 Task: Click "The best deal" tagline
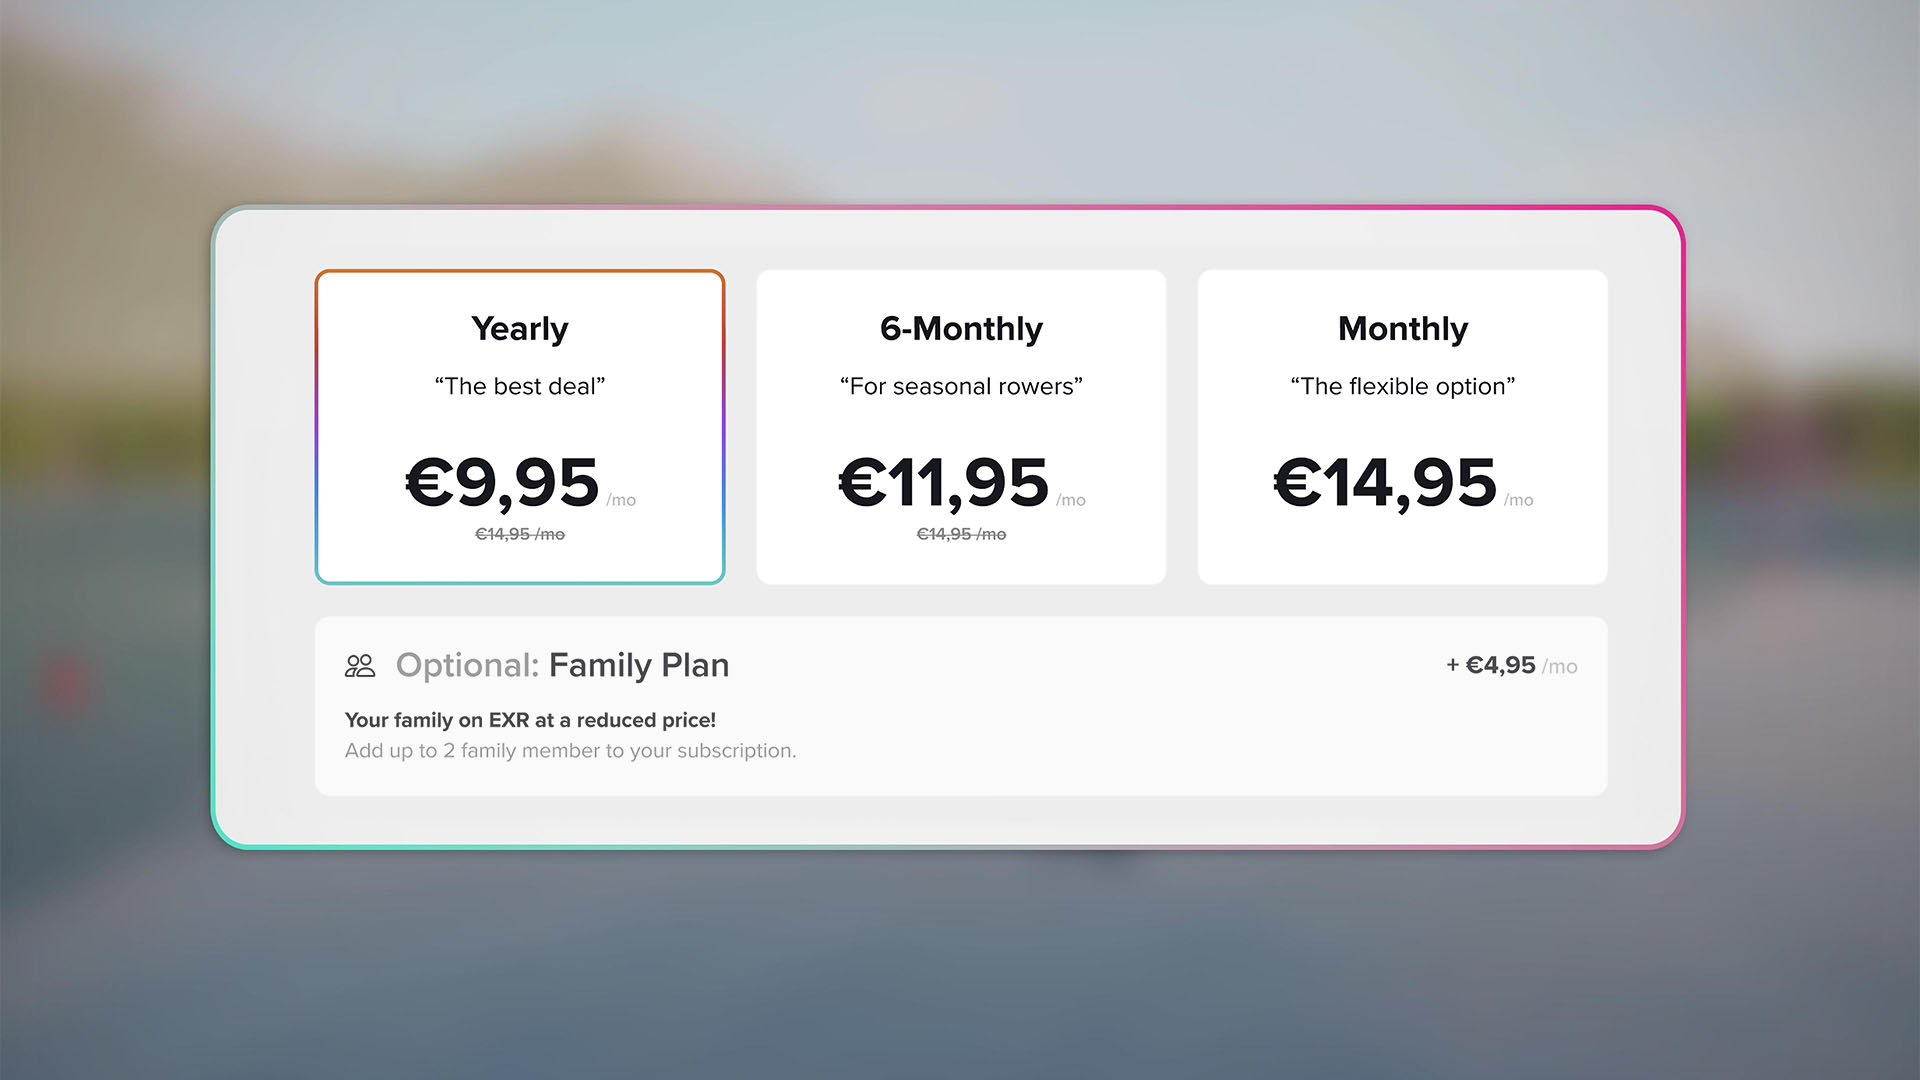520,387
